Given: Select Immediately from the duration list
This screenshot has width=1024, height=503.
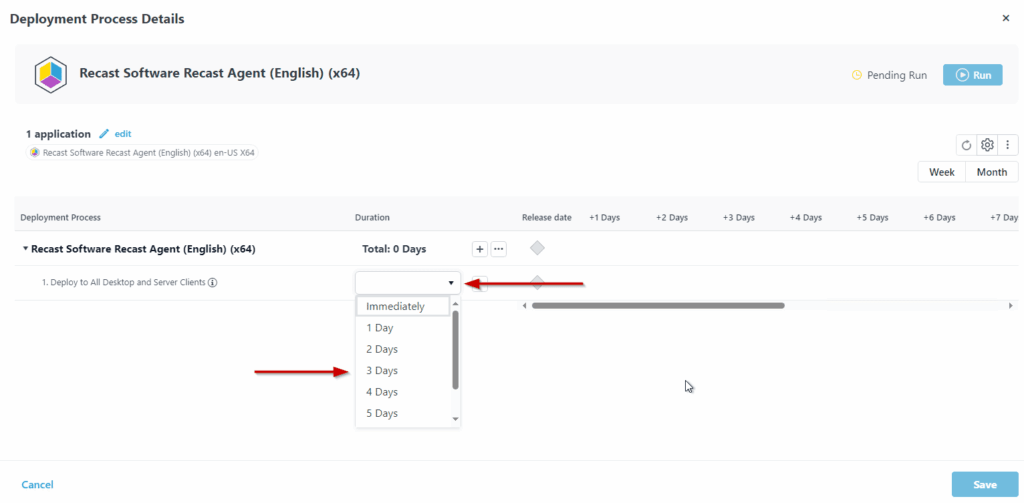Looking at the screenshot, I should pyautogui.click(x=395, y=306).
